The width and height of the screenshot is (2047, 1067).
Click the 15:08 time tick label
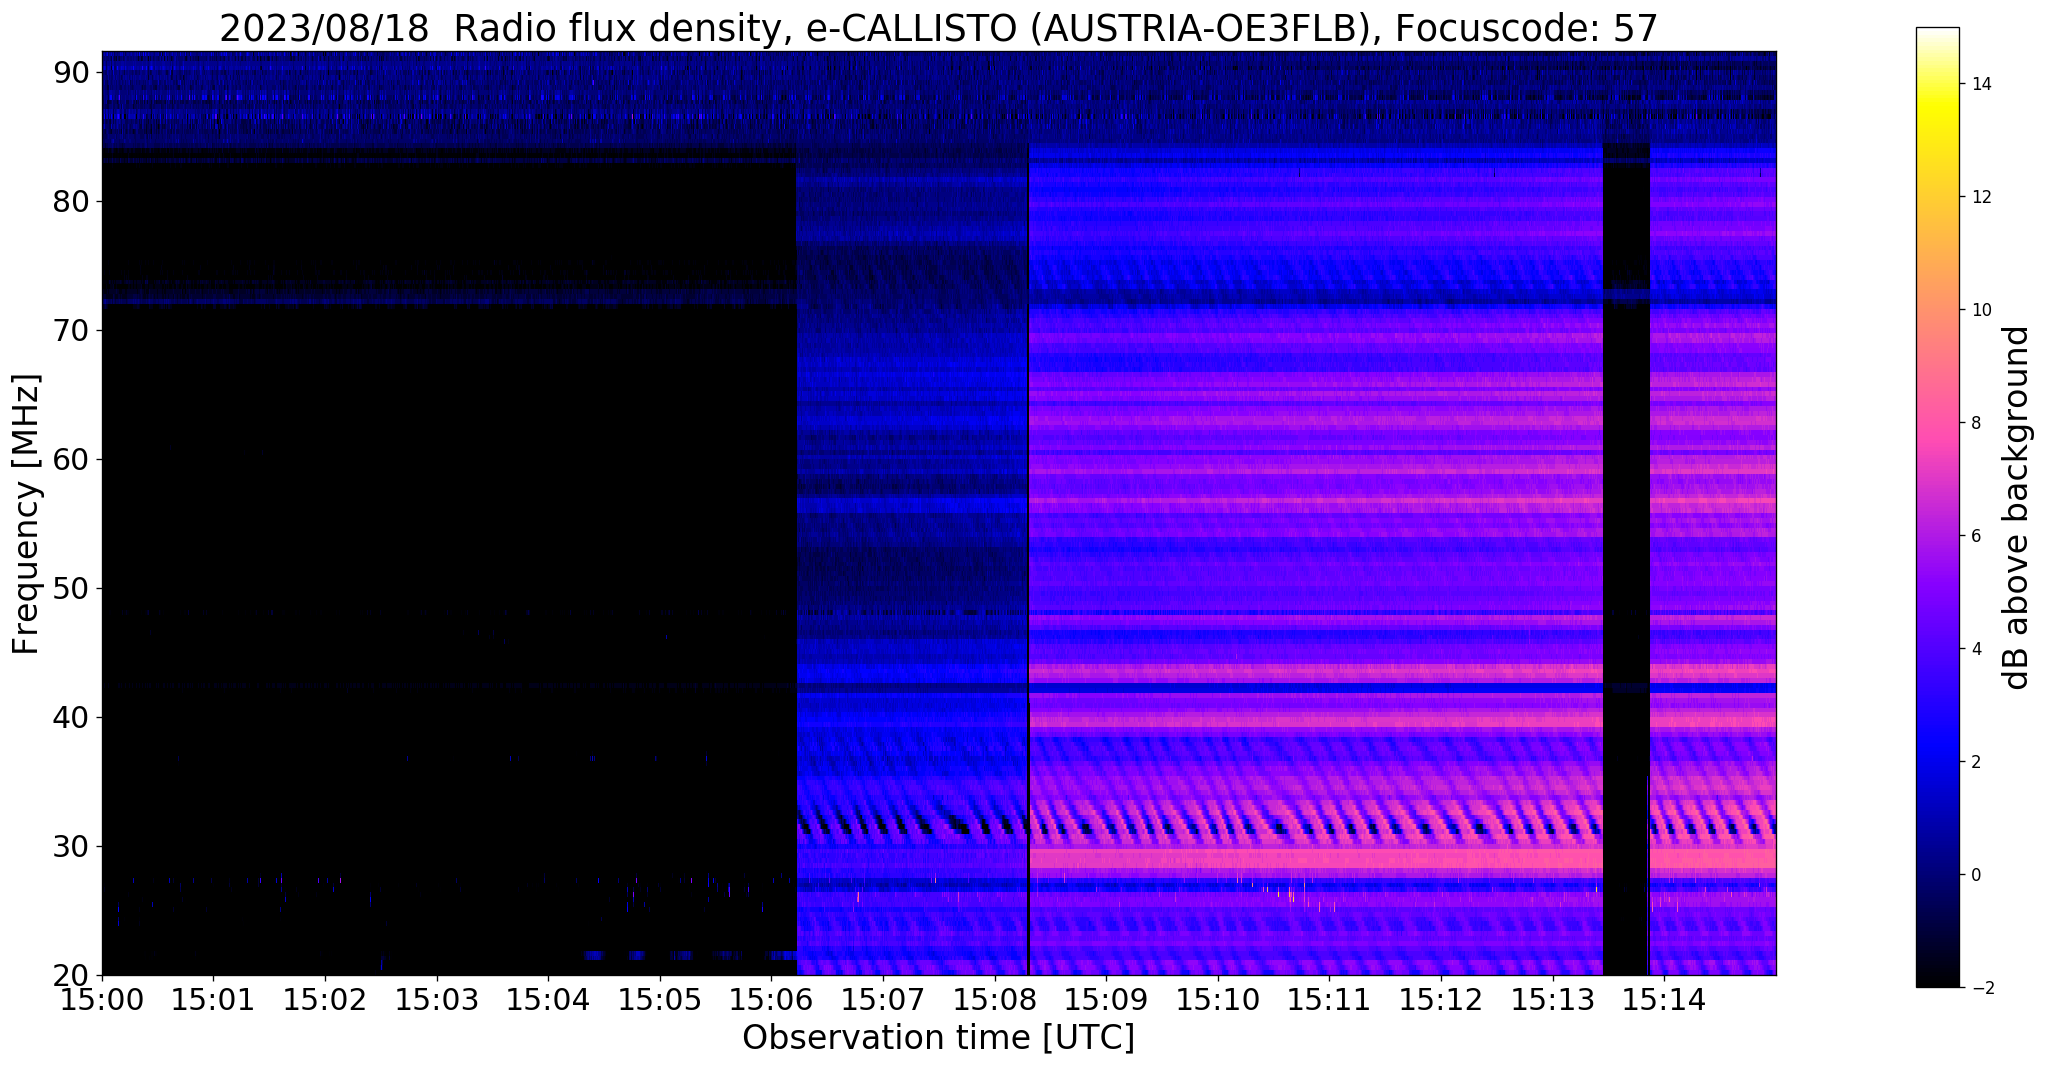[x=995, y=999]
